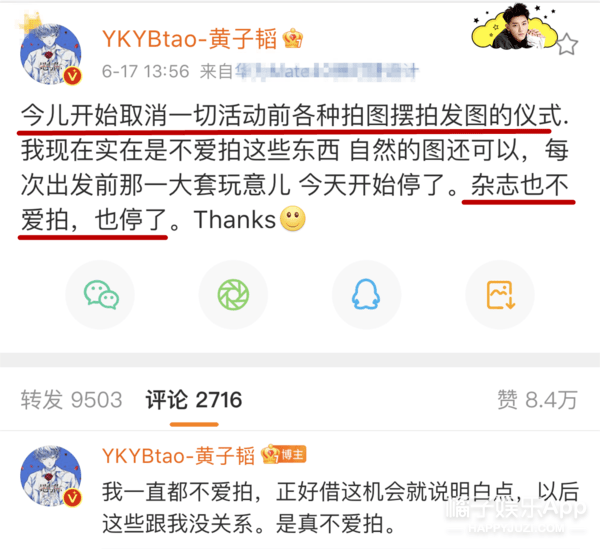Open the 博主 badge in comment
The height and width of the screenshot is (549, 600).
coord(284,455)
